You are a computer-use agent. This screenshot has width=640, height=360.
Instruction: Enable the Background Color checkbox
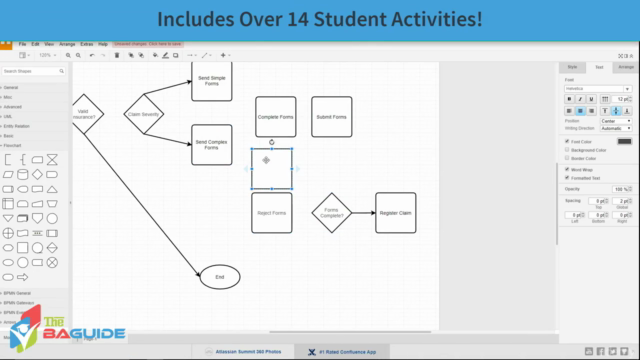[567, 150]
